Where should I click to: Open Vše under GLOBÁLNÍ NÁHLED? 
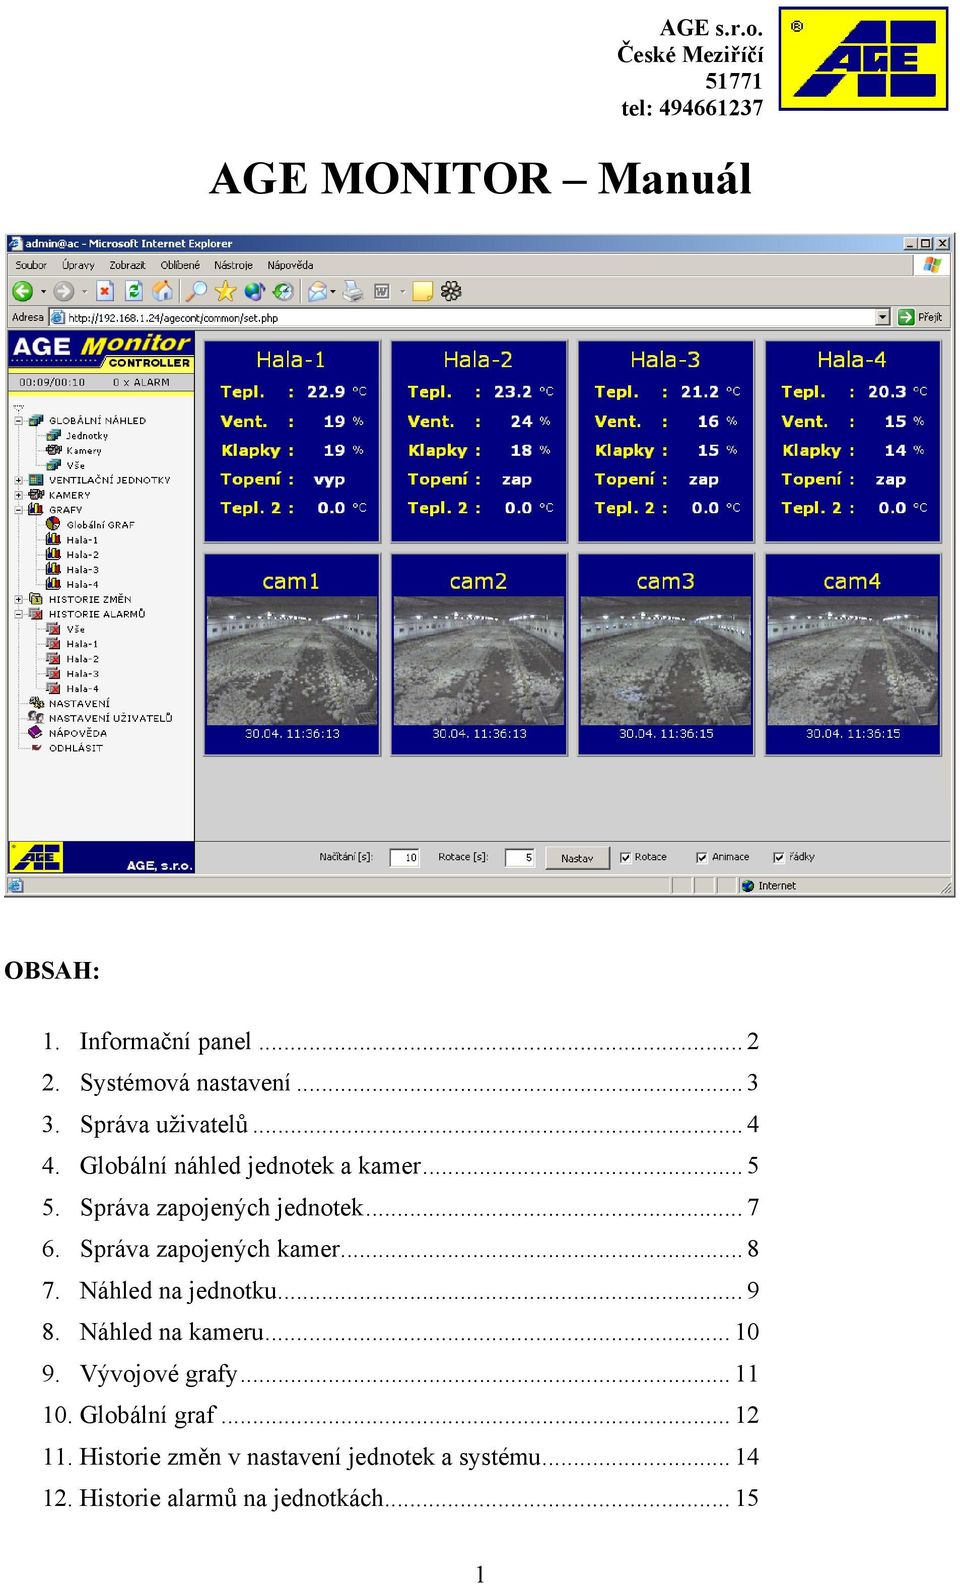pos(66,466)
